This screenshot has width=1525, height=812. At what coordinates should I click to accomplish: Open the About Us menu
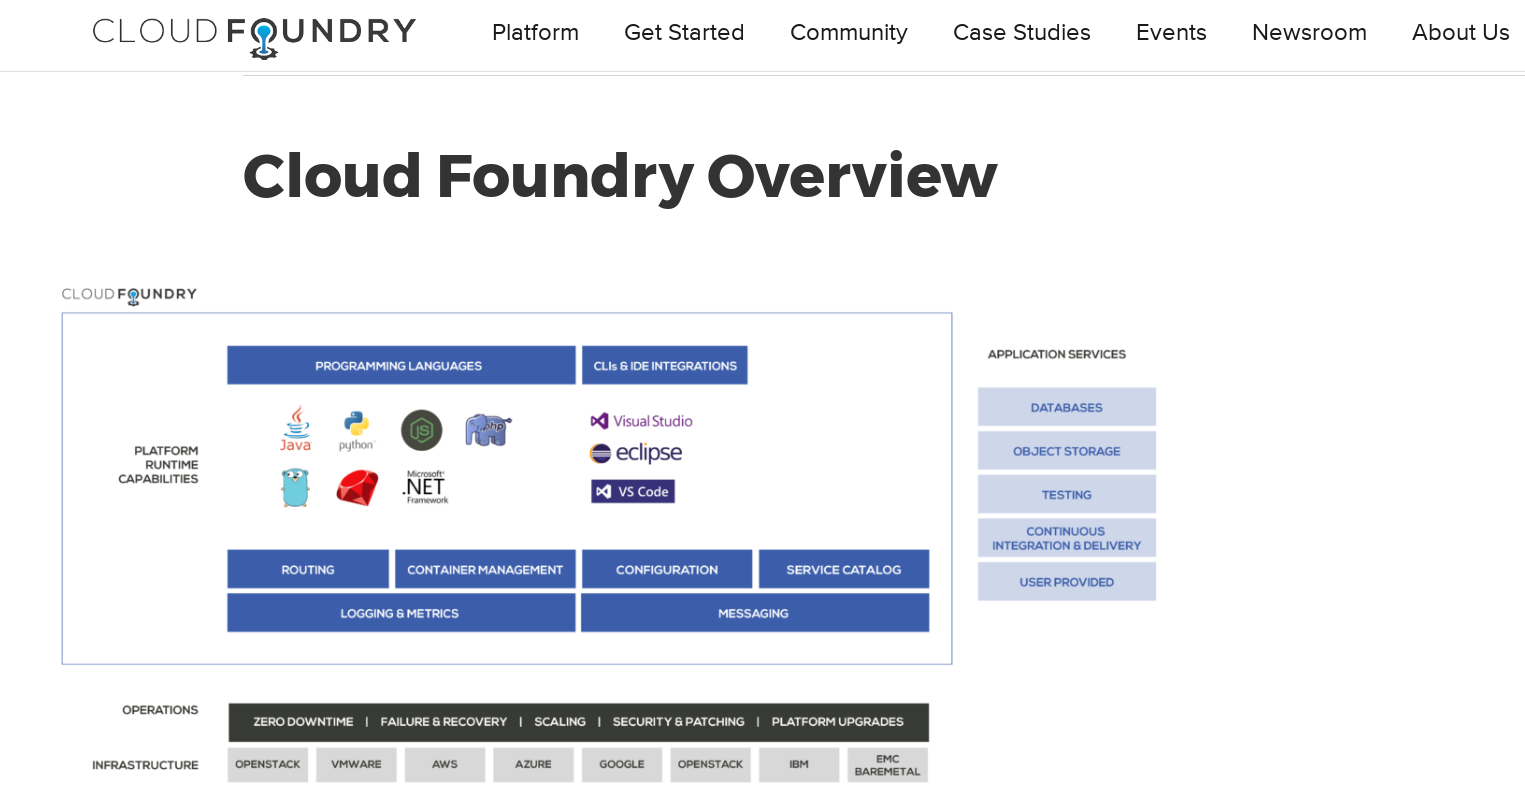[x=1460, y=33]
